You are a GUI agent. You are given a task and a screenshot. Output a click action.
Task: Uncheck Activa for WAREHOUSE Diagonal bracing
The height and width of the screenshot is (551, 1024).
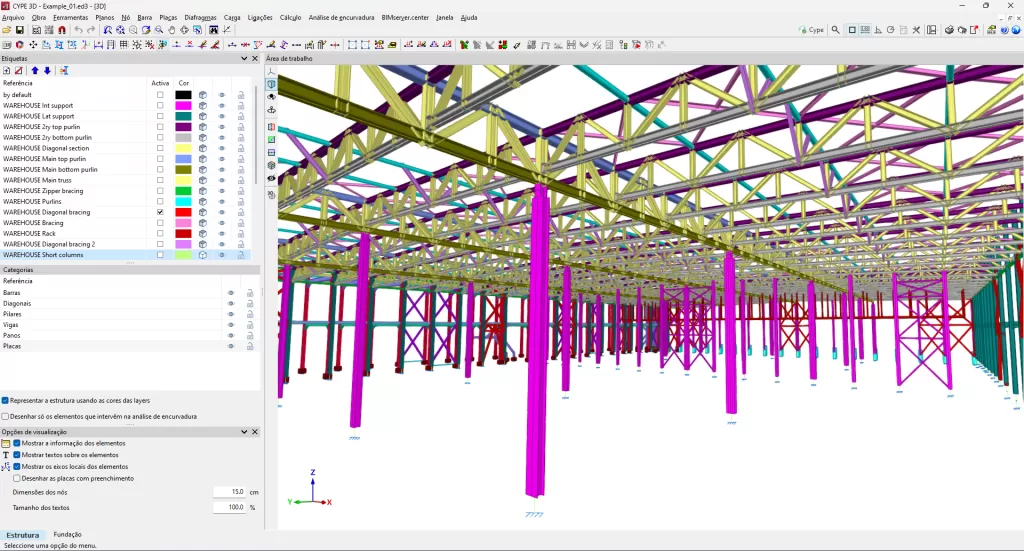[160, 213]
